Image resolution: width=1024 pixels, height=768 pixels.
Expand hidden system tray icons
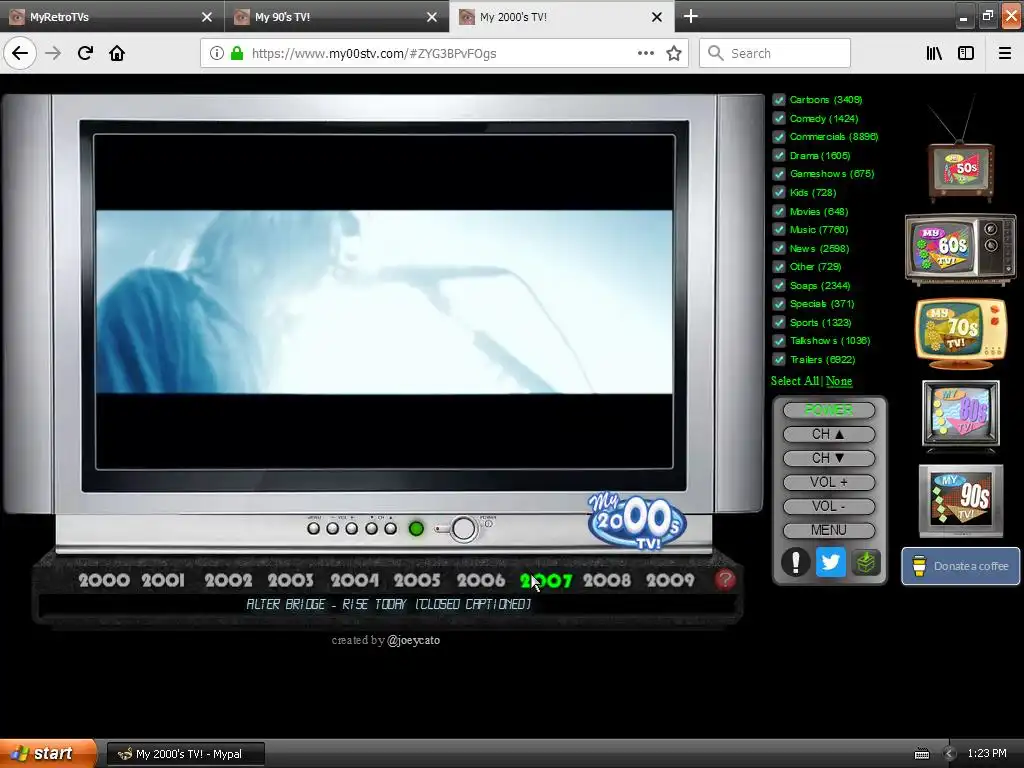point(950,754)
